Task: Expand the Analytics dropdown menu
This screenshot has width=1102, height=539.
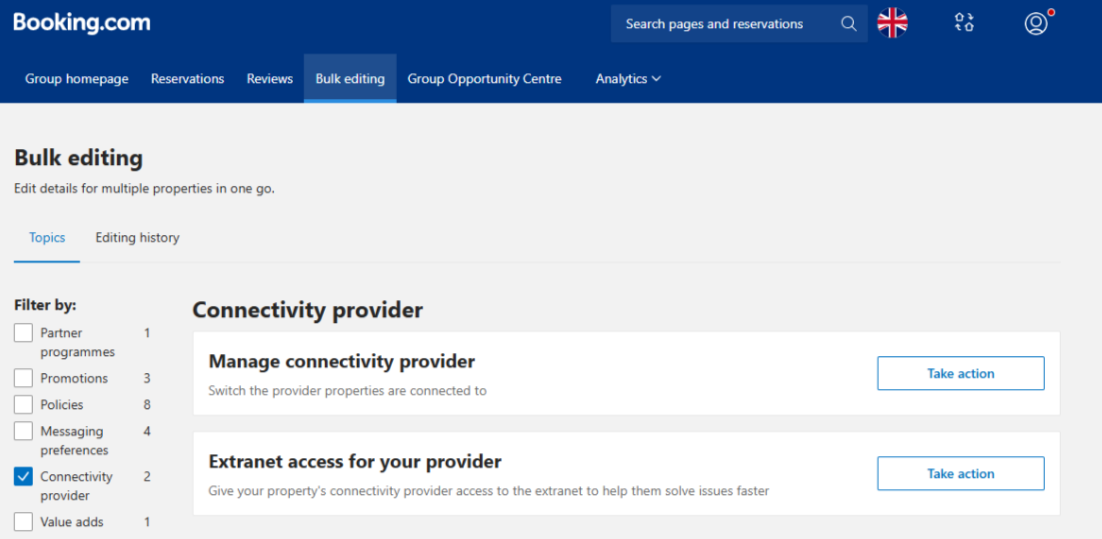Action: (x=628, y=79)
